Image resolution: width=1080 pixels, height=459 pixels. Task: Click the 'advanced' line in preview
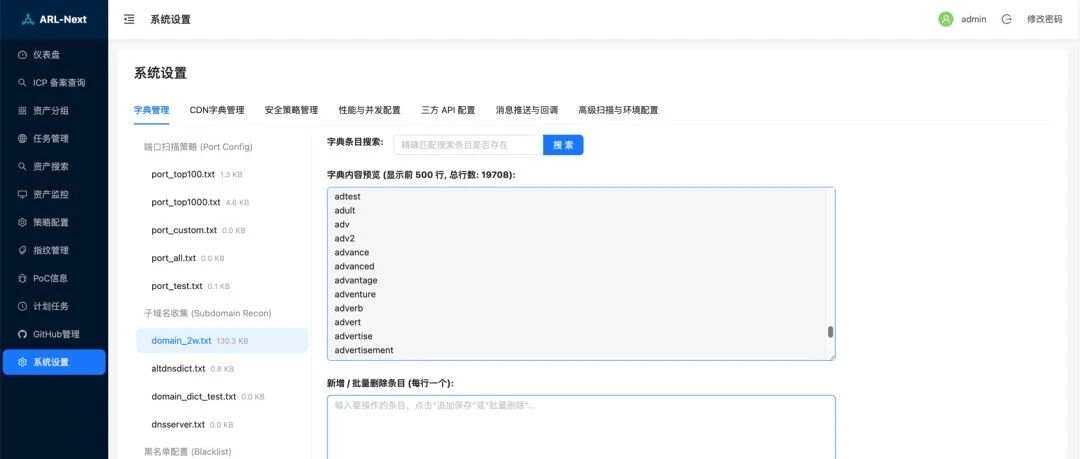pos(355,266)
